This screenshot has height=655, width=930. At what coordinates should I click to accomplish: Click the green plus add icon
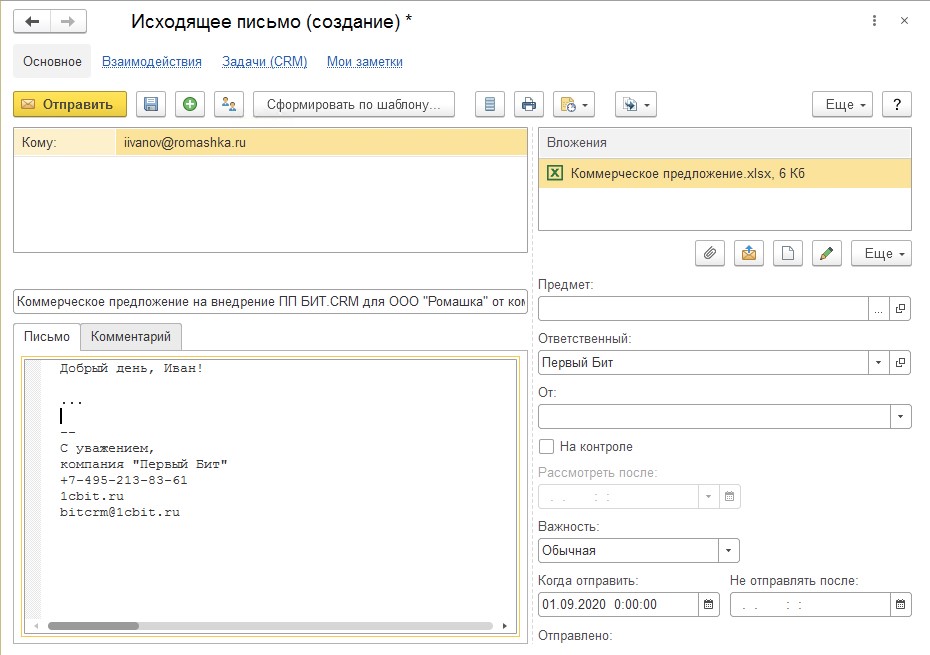190,104
